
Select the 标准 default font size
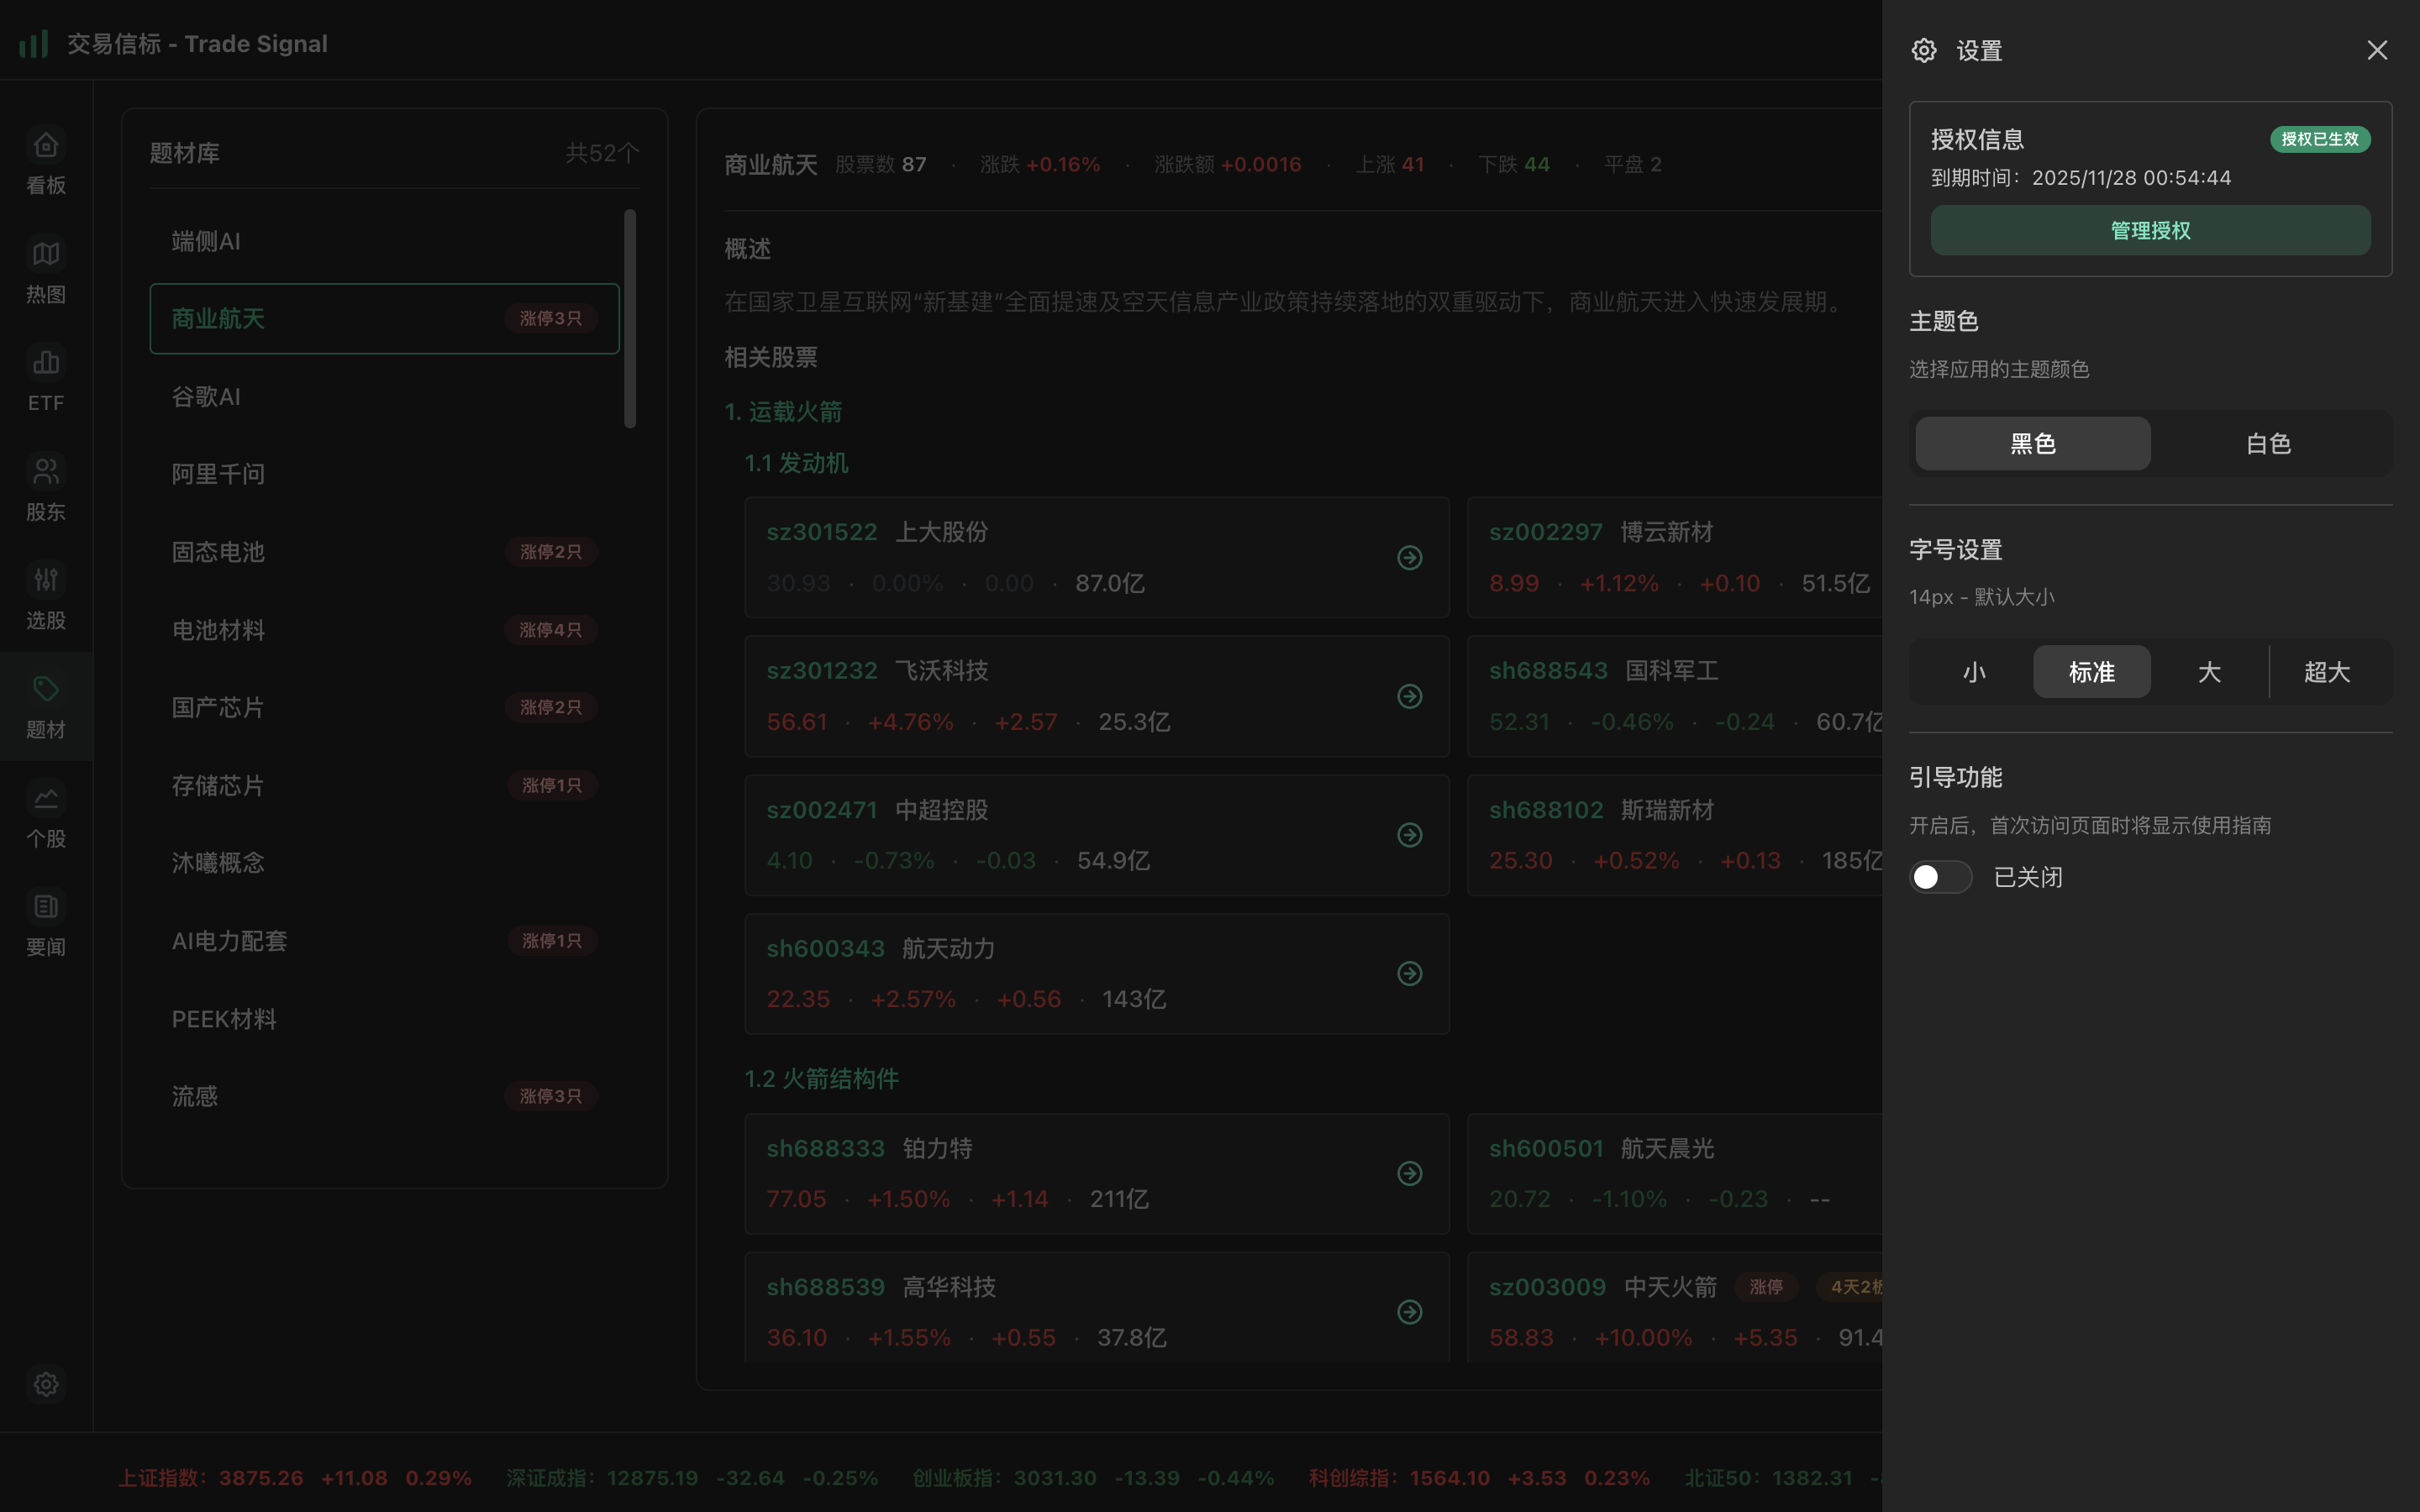point(2091,671)
